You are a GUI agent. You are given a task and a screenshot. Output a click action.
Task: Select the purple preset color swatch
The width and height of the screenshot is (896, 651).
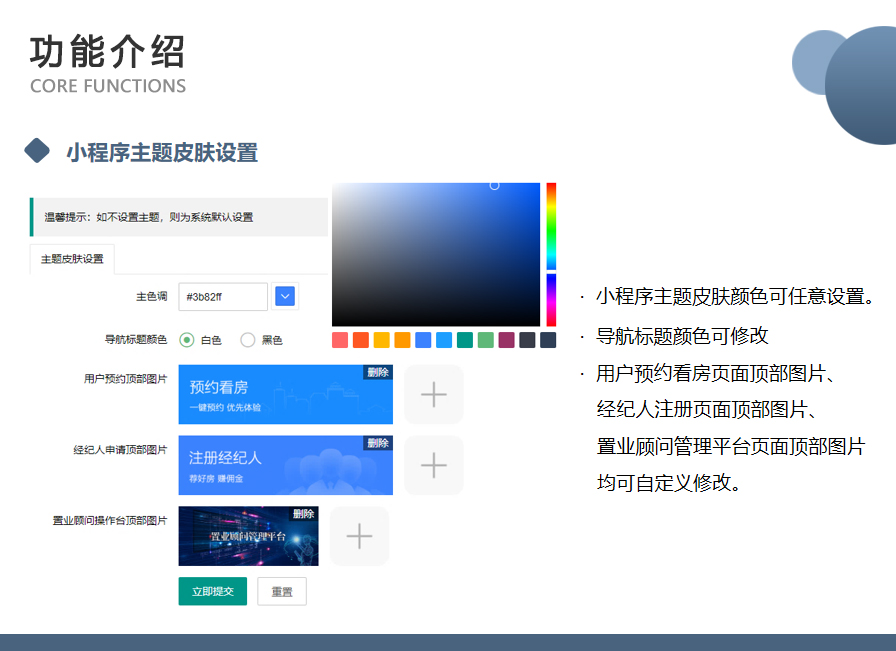pyautogui.click(x=506, y=340)
